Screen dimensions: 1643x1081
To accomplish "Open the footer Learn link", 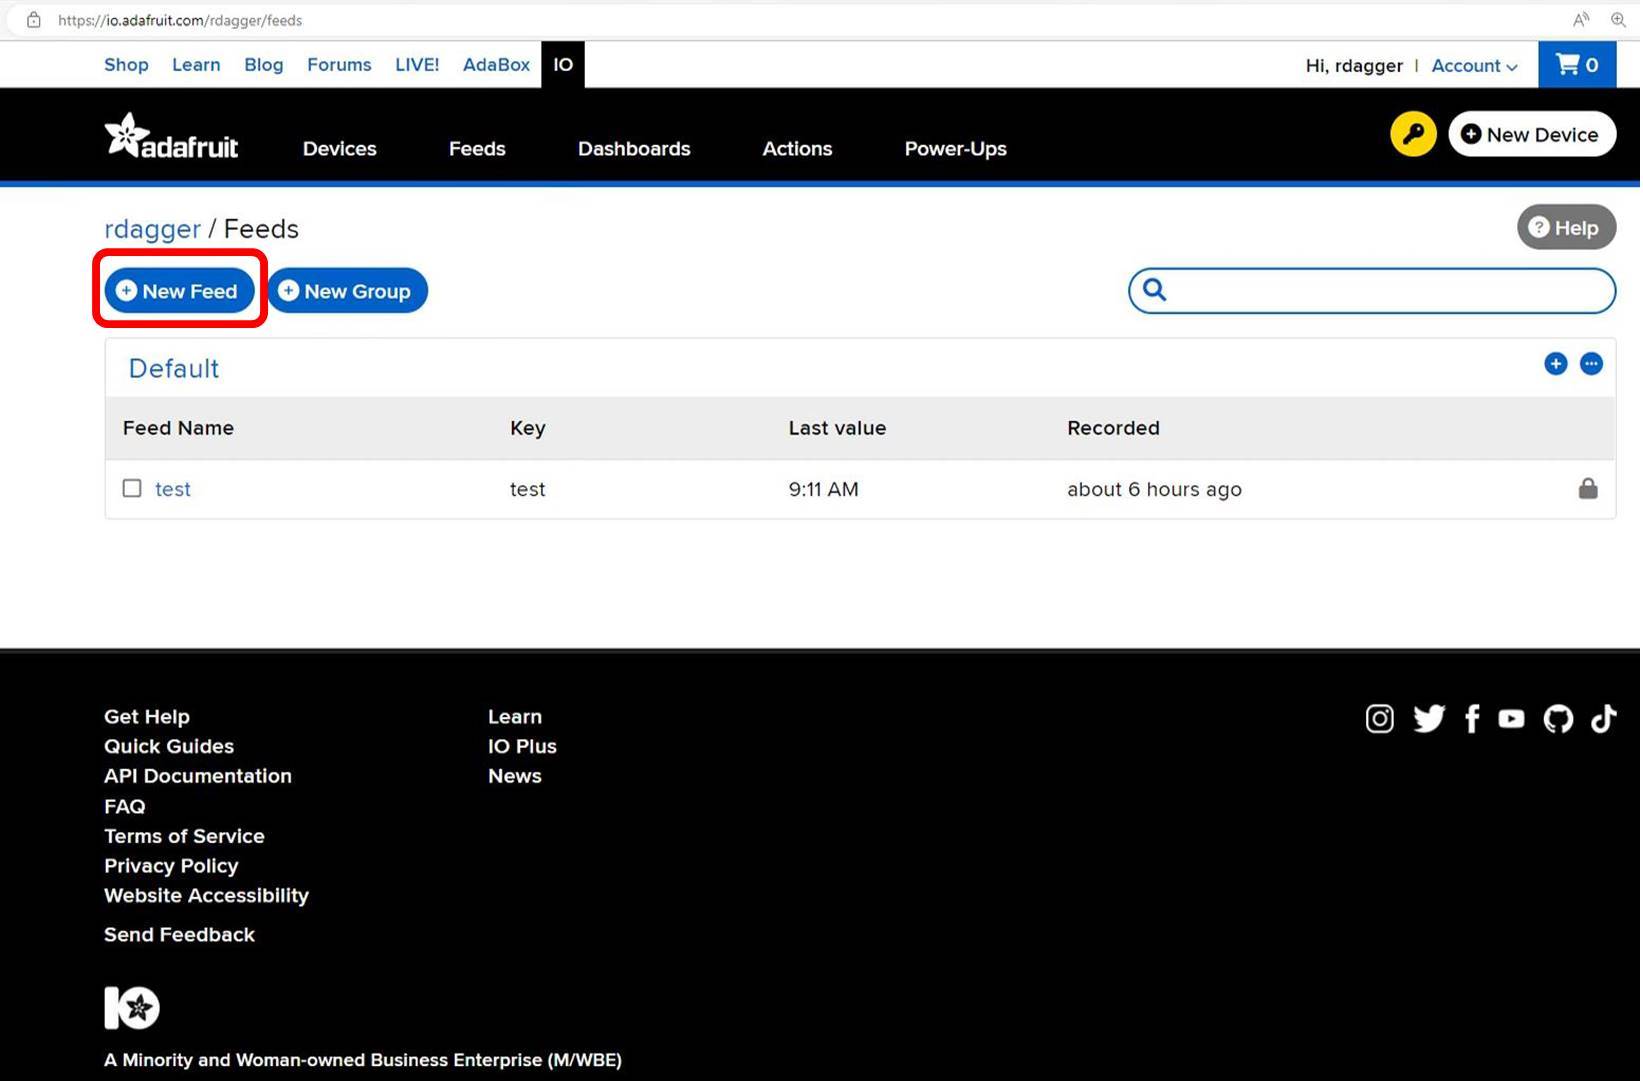I will [515, 717].
